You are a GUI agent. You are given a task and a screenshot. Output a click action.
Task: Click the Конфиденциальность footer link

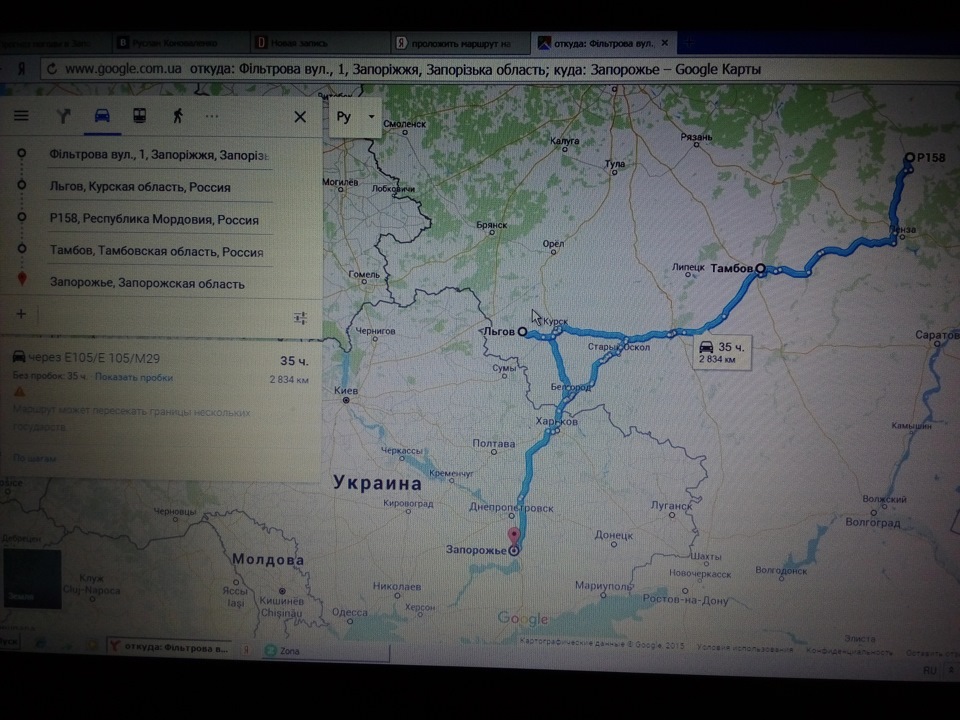(849, 651)
